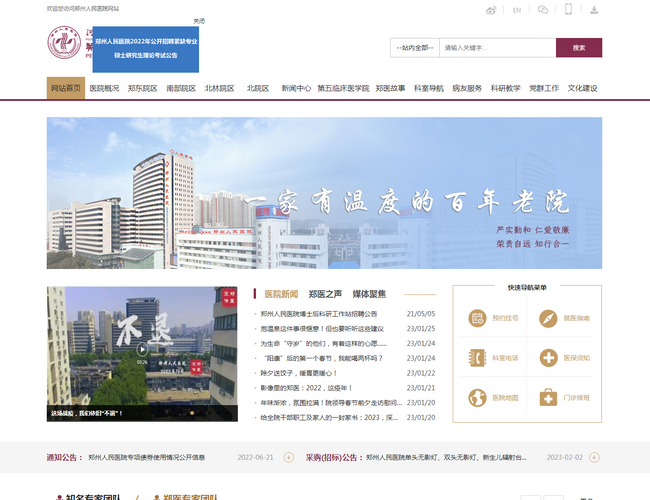Close the blue popup announcement via 关闭
This screenshot has height=500, width=650.
pos(199,21)
